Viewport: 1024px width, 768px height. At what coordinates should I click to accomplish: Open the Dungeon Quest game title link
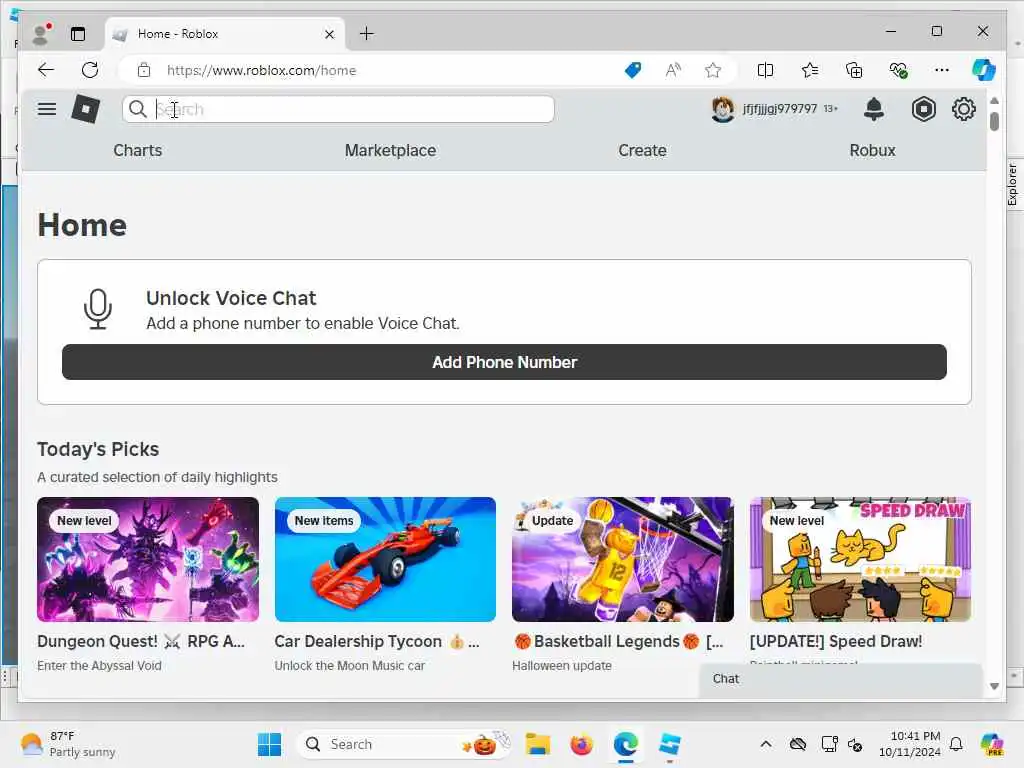click(x=141, y=641)
